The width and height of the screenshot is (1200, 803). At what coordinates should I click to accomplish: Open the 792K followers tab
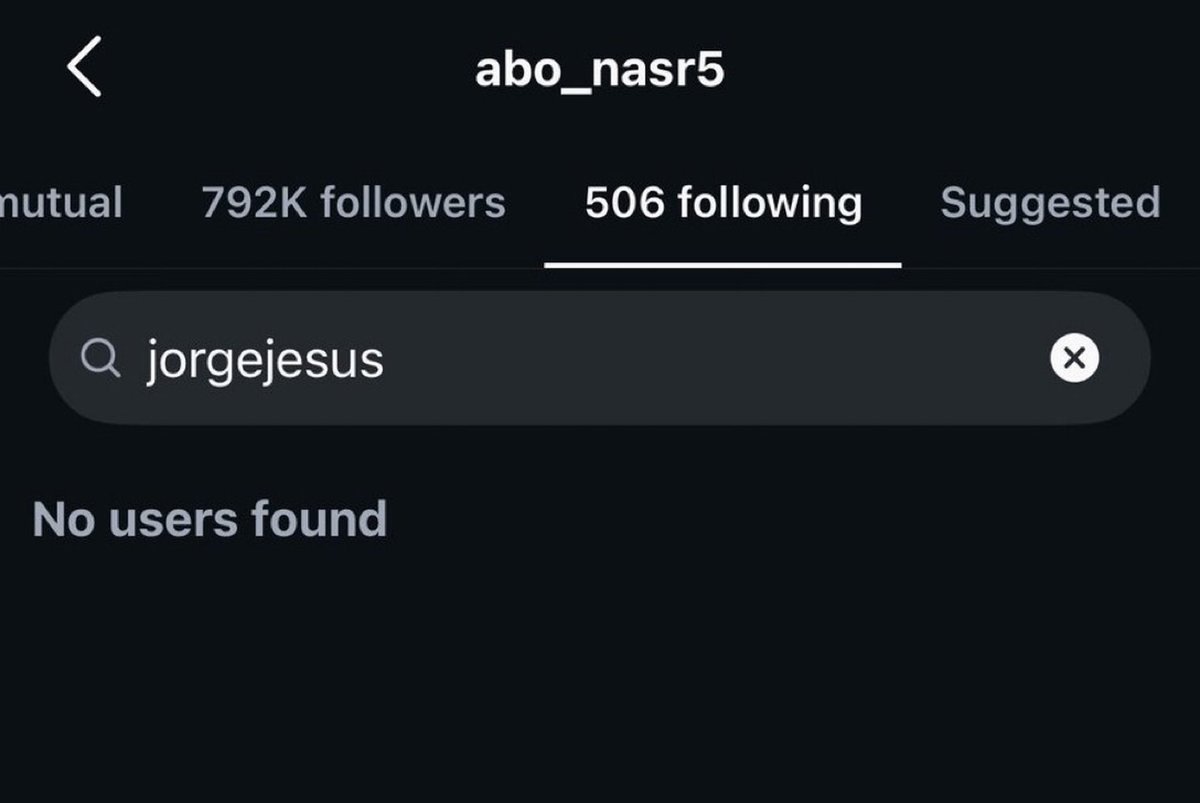tap(353, 203)
